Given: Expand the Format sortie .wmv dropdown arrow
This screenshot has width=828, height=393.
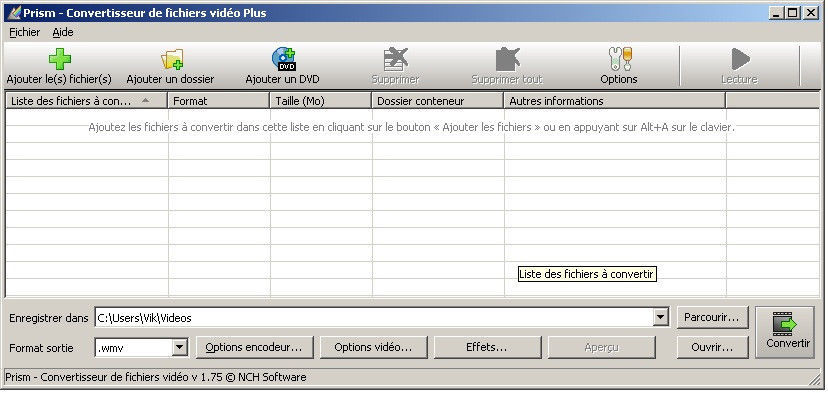Looking at the screenshot, I should [180, 347].
